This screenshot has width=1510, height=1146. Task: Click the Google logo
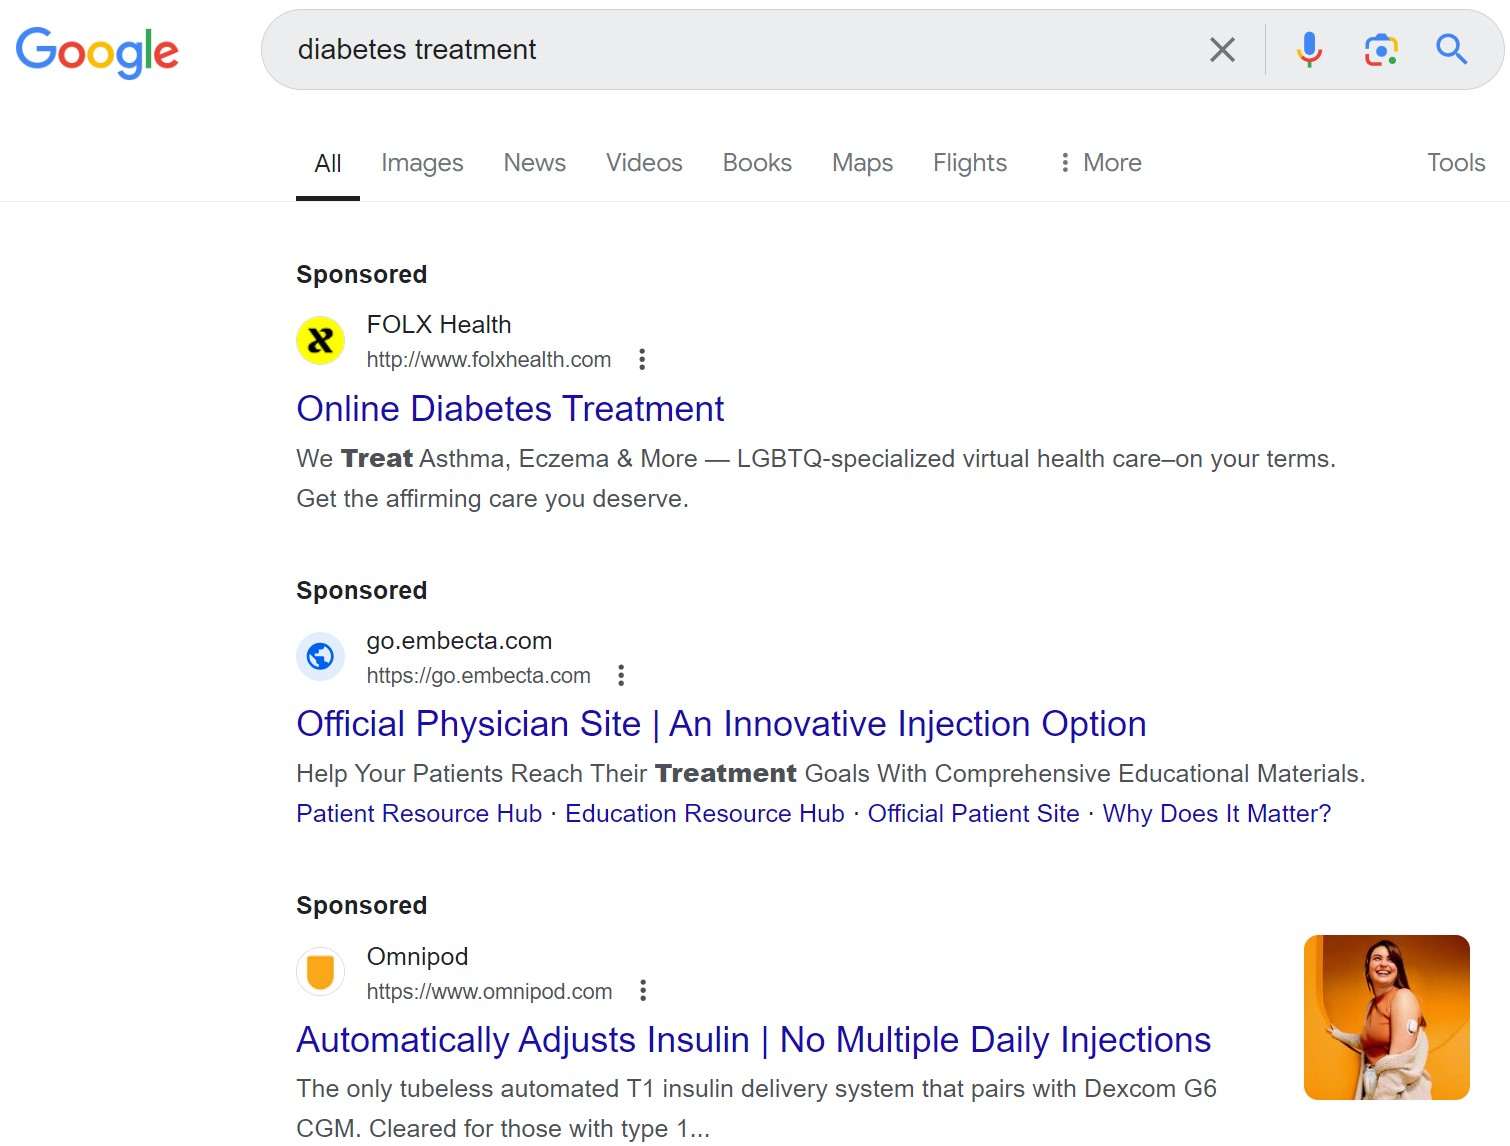tap(97, 51)
